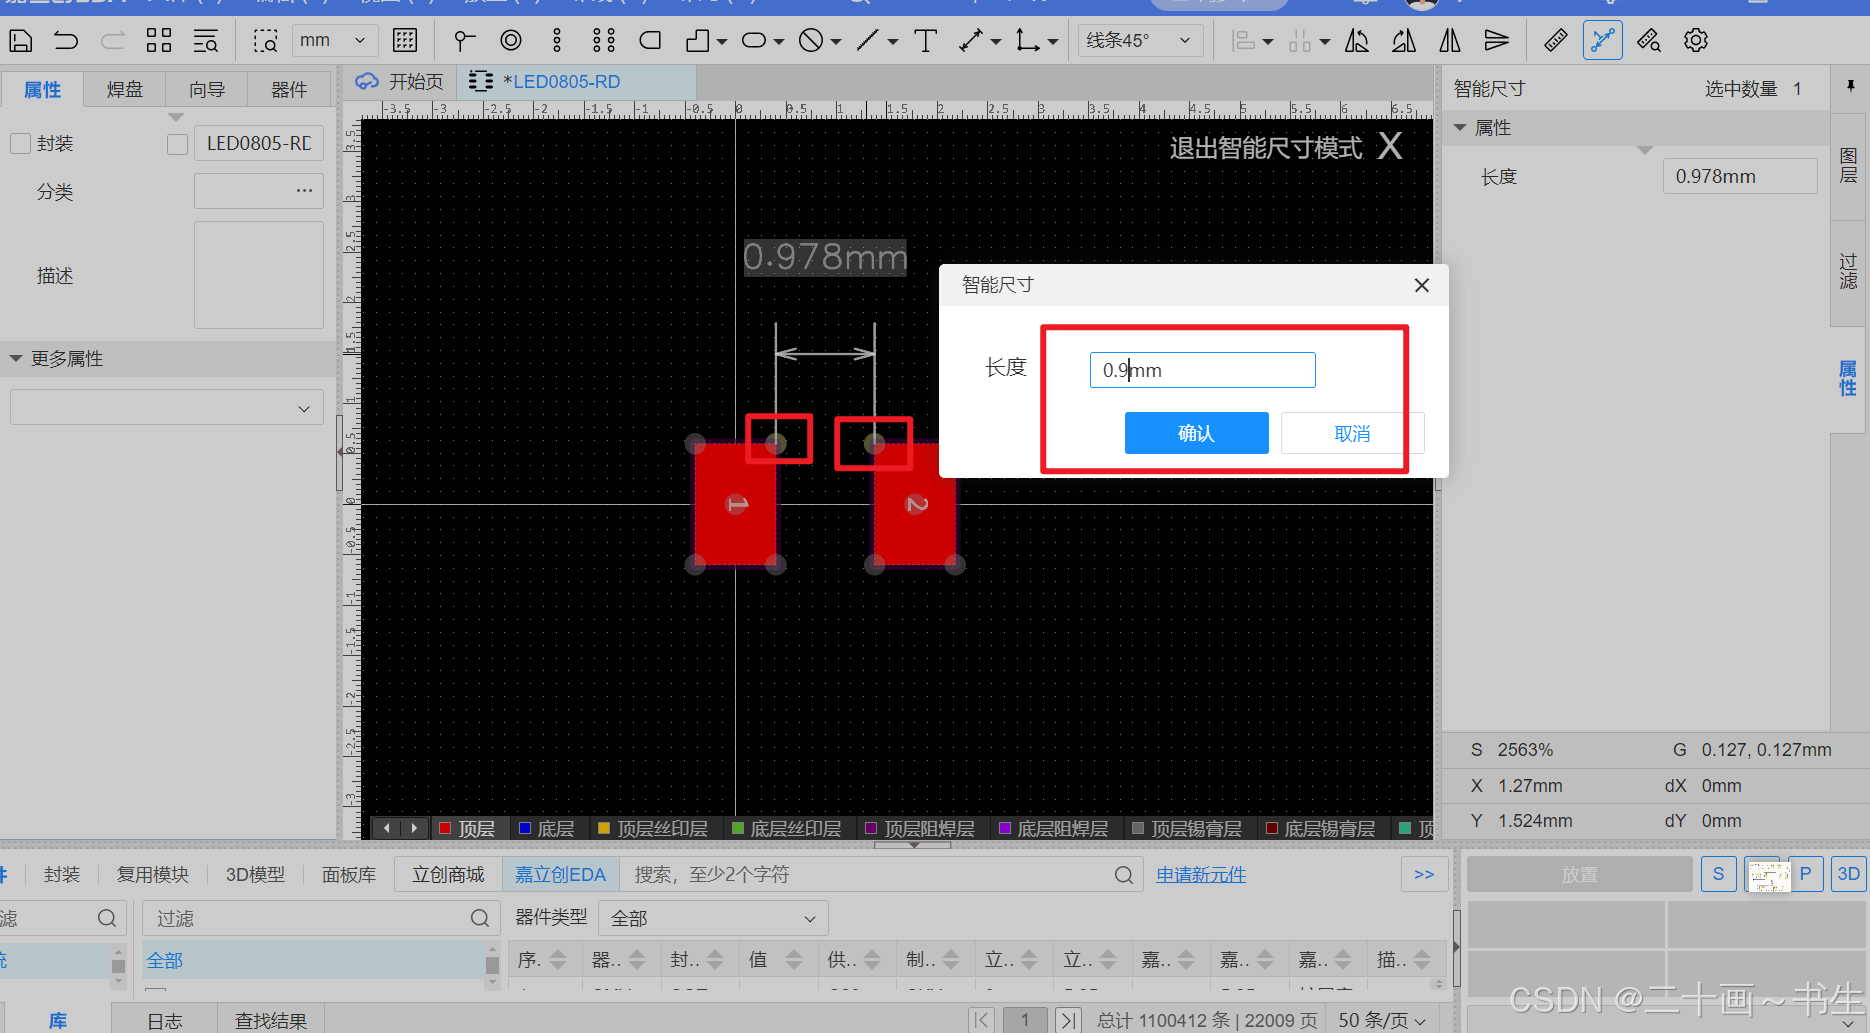The height and width of the screenshot is (1033, 1870).
Task: Flip selection horizontally
Action: click(1450, 41)
